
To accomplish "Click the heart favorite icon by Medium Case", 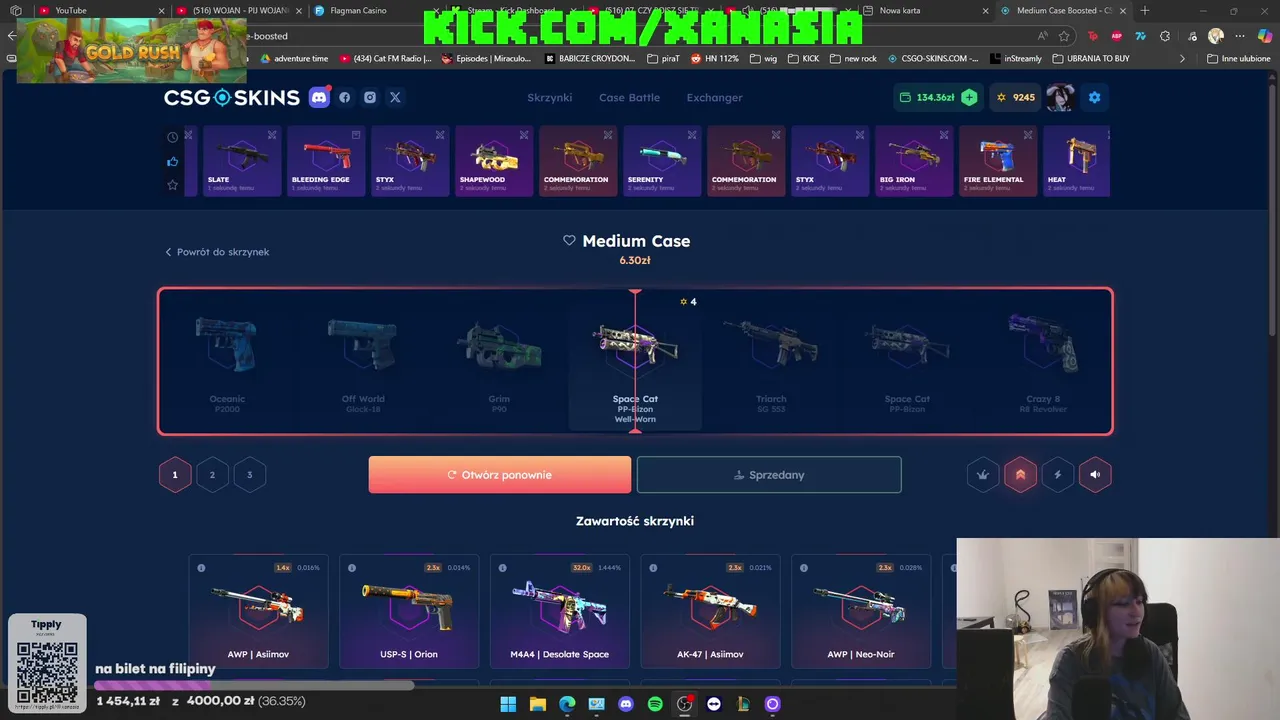I will [x=569, y=240].
